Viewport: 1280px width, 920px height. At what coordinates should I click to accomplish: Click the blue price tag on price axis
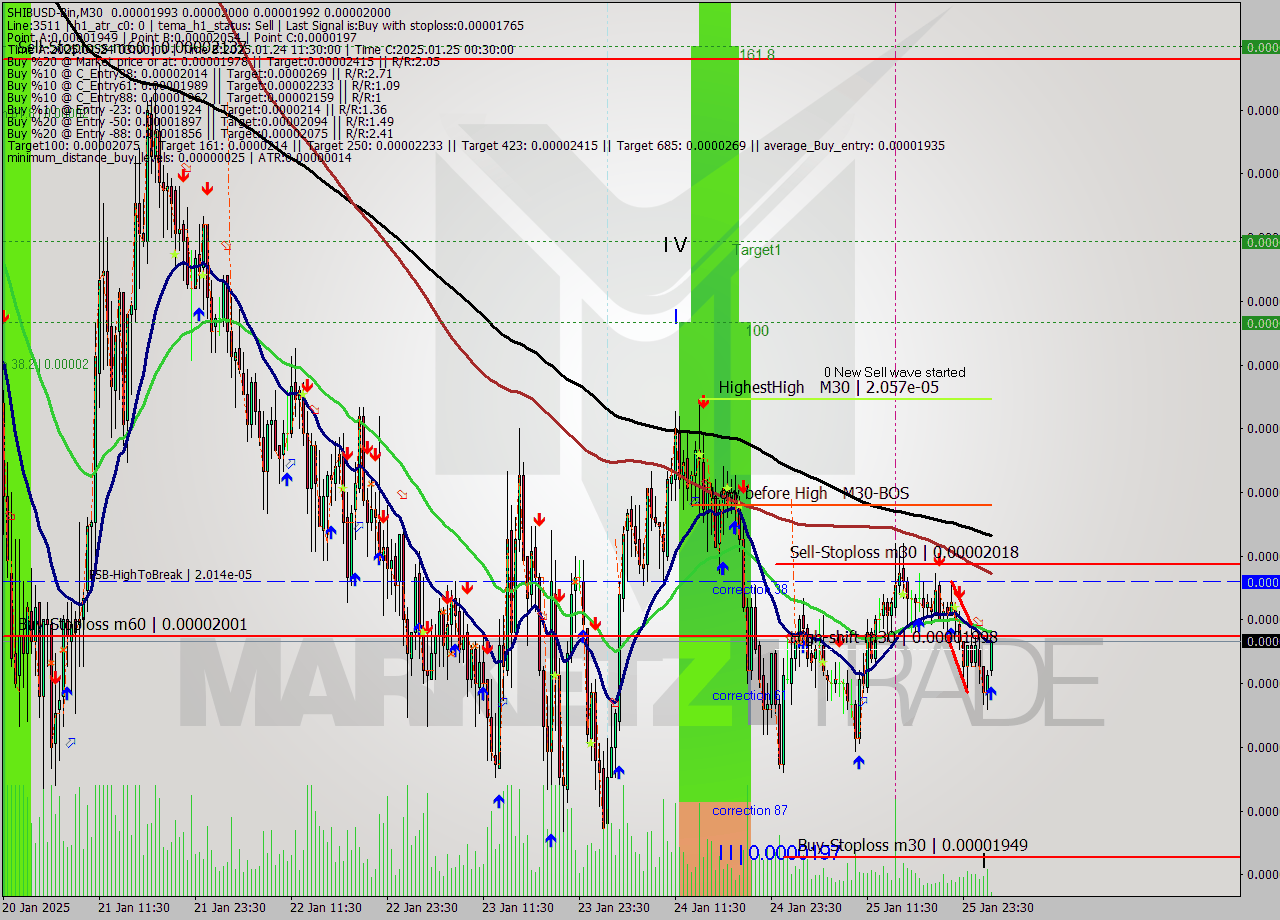pyautogui.click(x=1260, y=582)
